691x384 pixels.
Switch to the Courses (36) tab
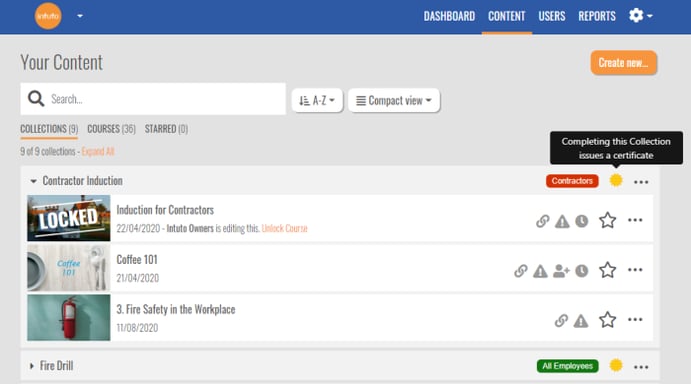pos(111,129)
